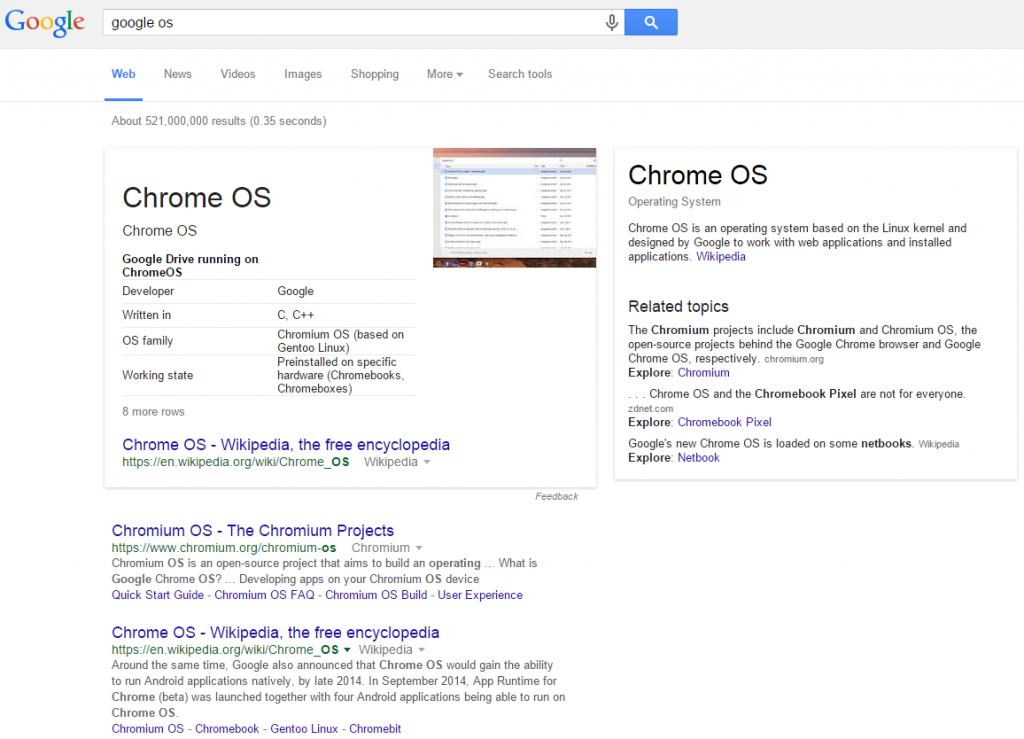This screenshot has width=1024, height=739.
Task: Click the Chrome OS screenshot thumbnail
Action: [x=514, y=208]
